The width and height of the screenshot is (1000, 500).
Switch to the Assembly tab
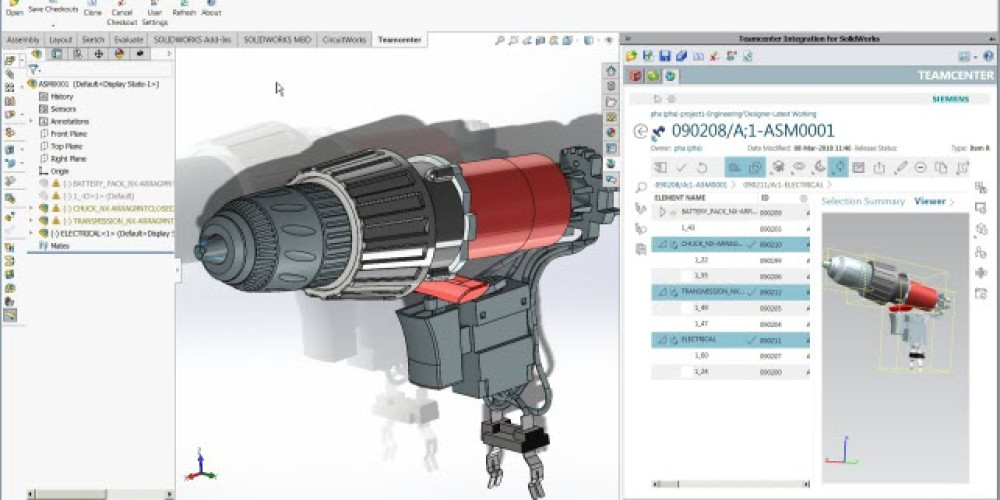(x=23, y=40)
